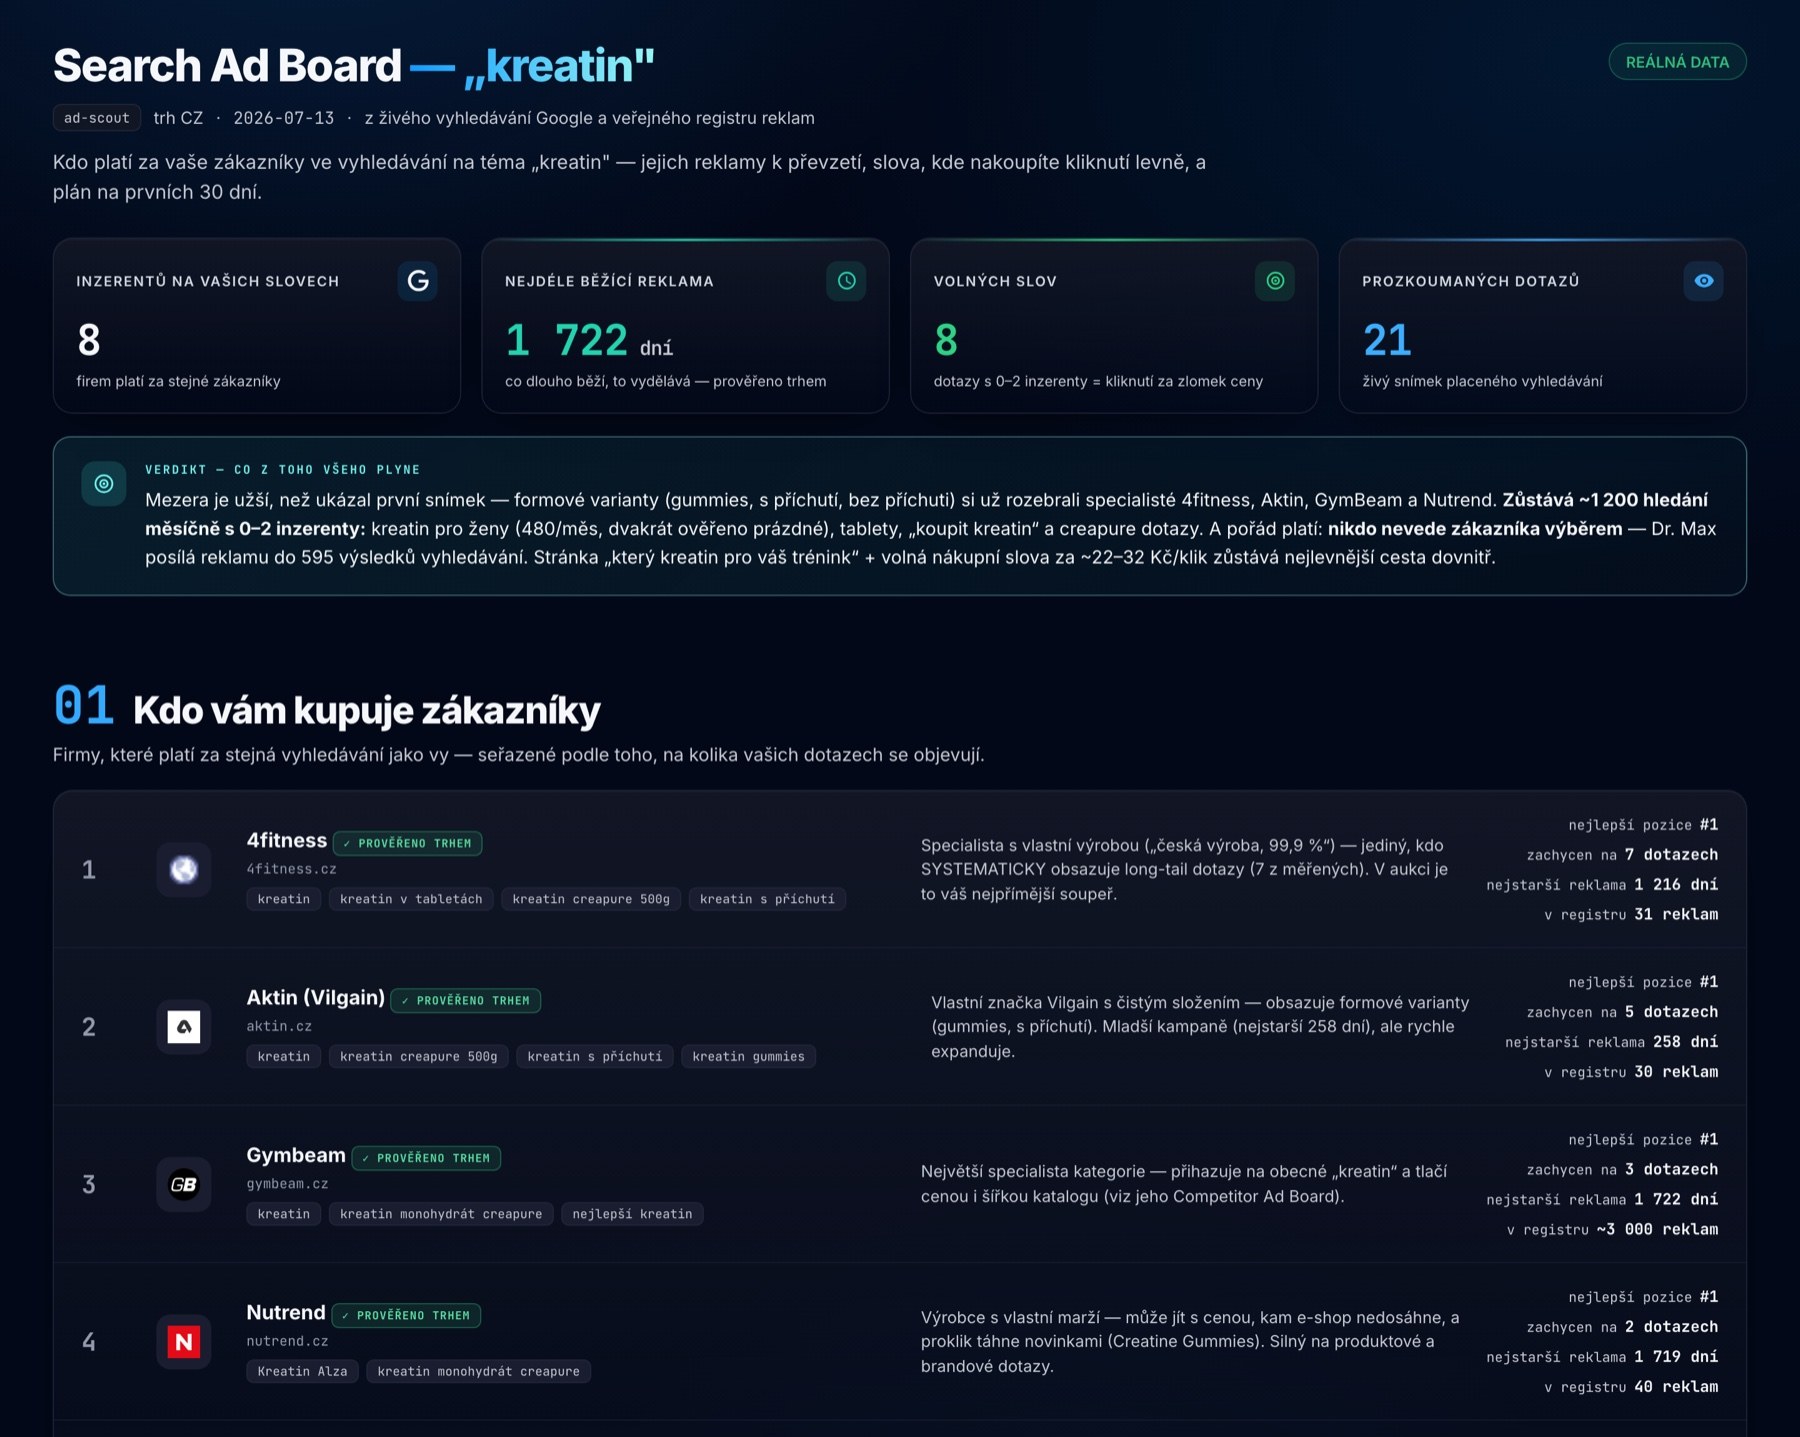Image resolution: width=1800 pixels, height=1437 pixels.
Task: Click 4fitness 'kreatin s příchutí' chip
Action: [767, 899]
